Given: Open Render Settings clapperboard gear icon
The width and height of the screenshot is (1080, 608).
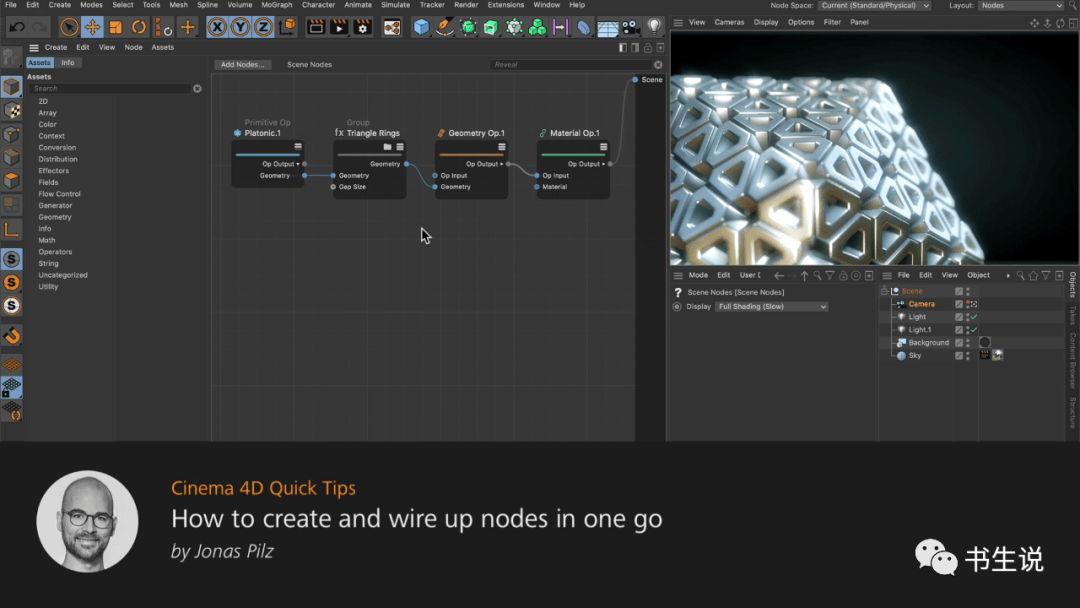Looking at the screenshot, I should click(362, 28).
